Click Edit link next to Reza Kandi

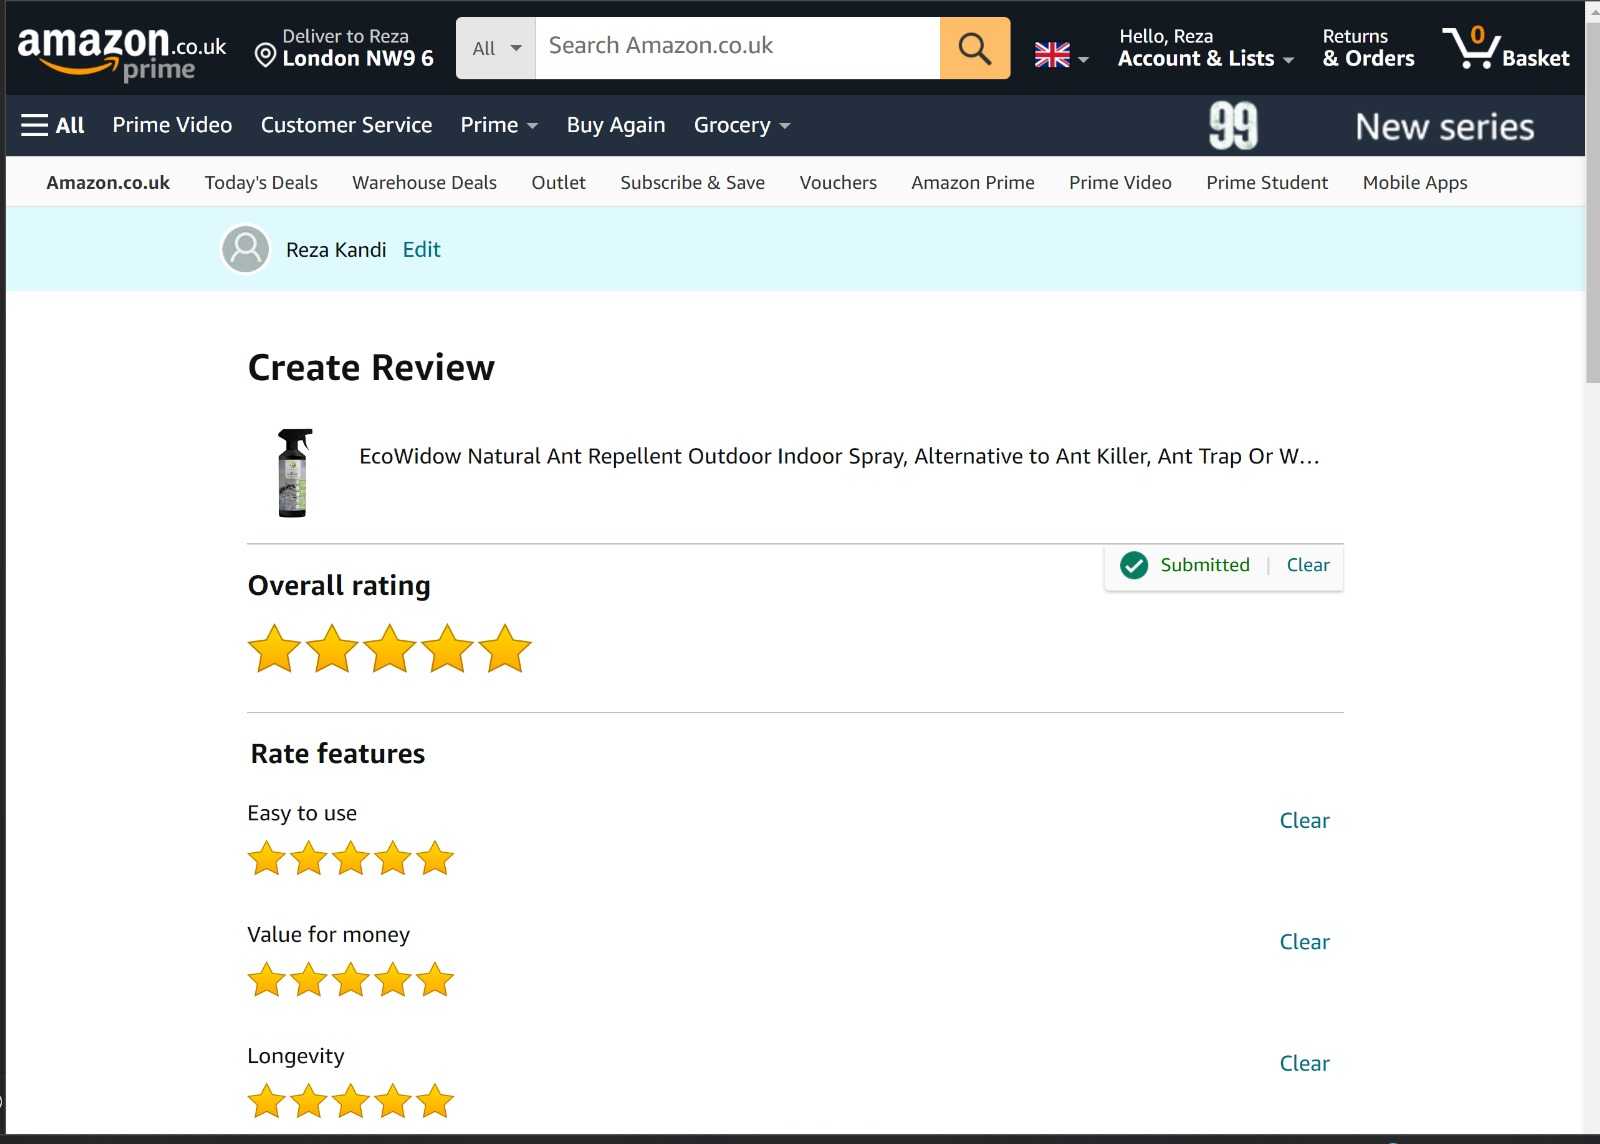[x=421, y=249]
